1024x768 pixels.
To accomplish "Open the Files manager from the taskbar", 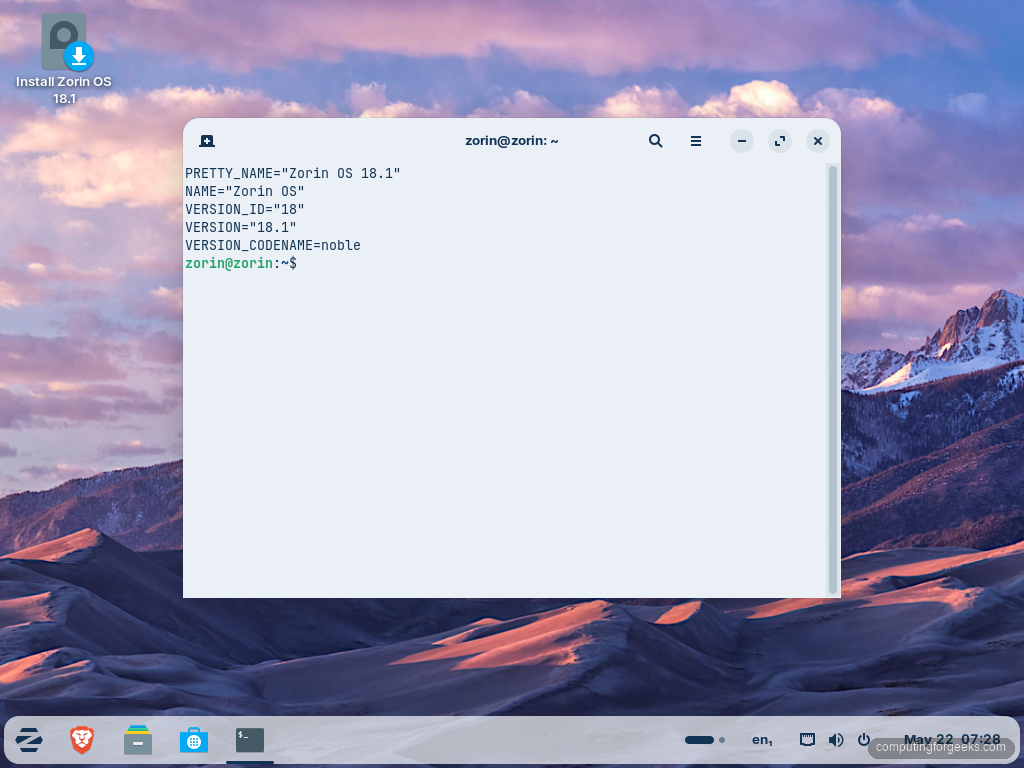I will [x=138, y=740].
